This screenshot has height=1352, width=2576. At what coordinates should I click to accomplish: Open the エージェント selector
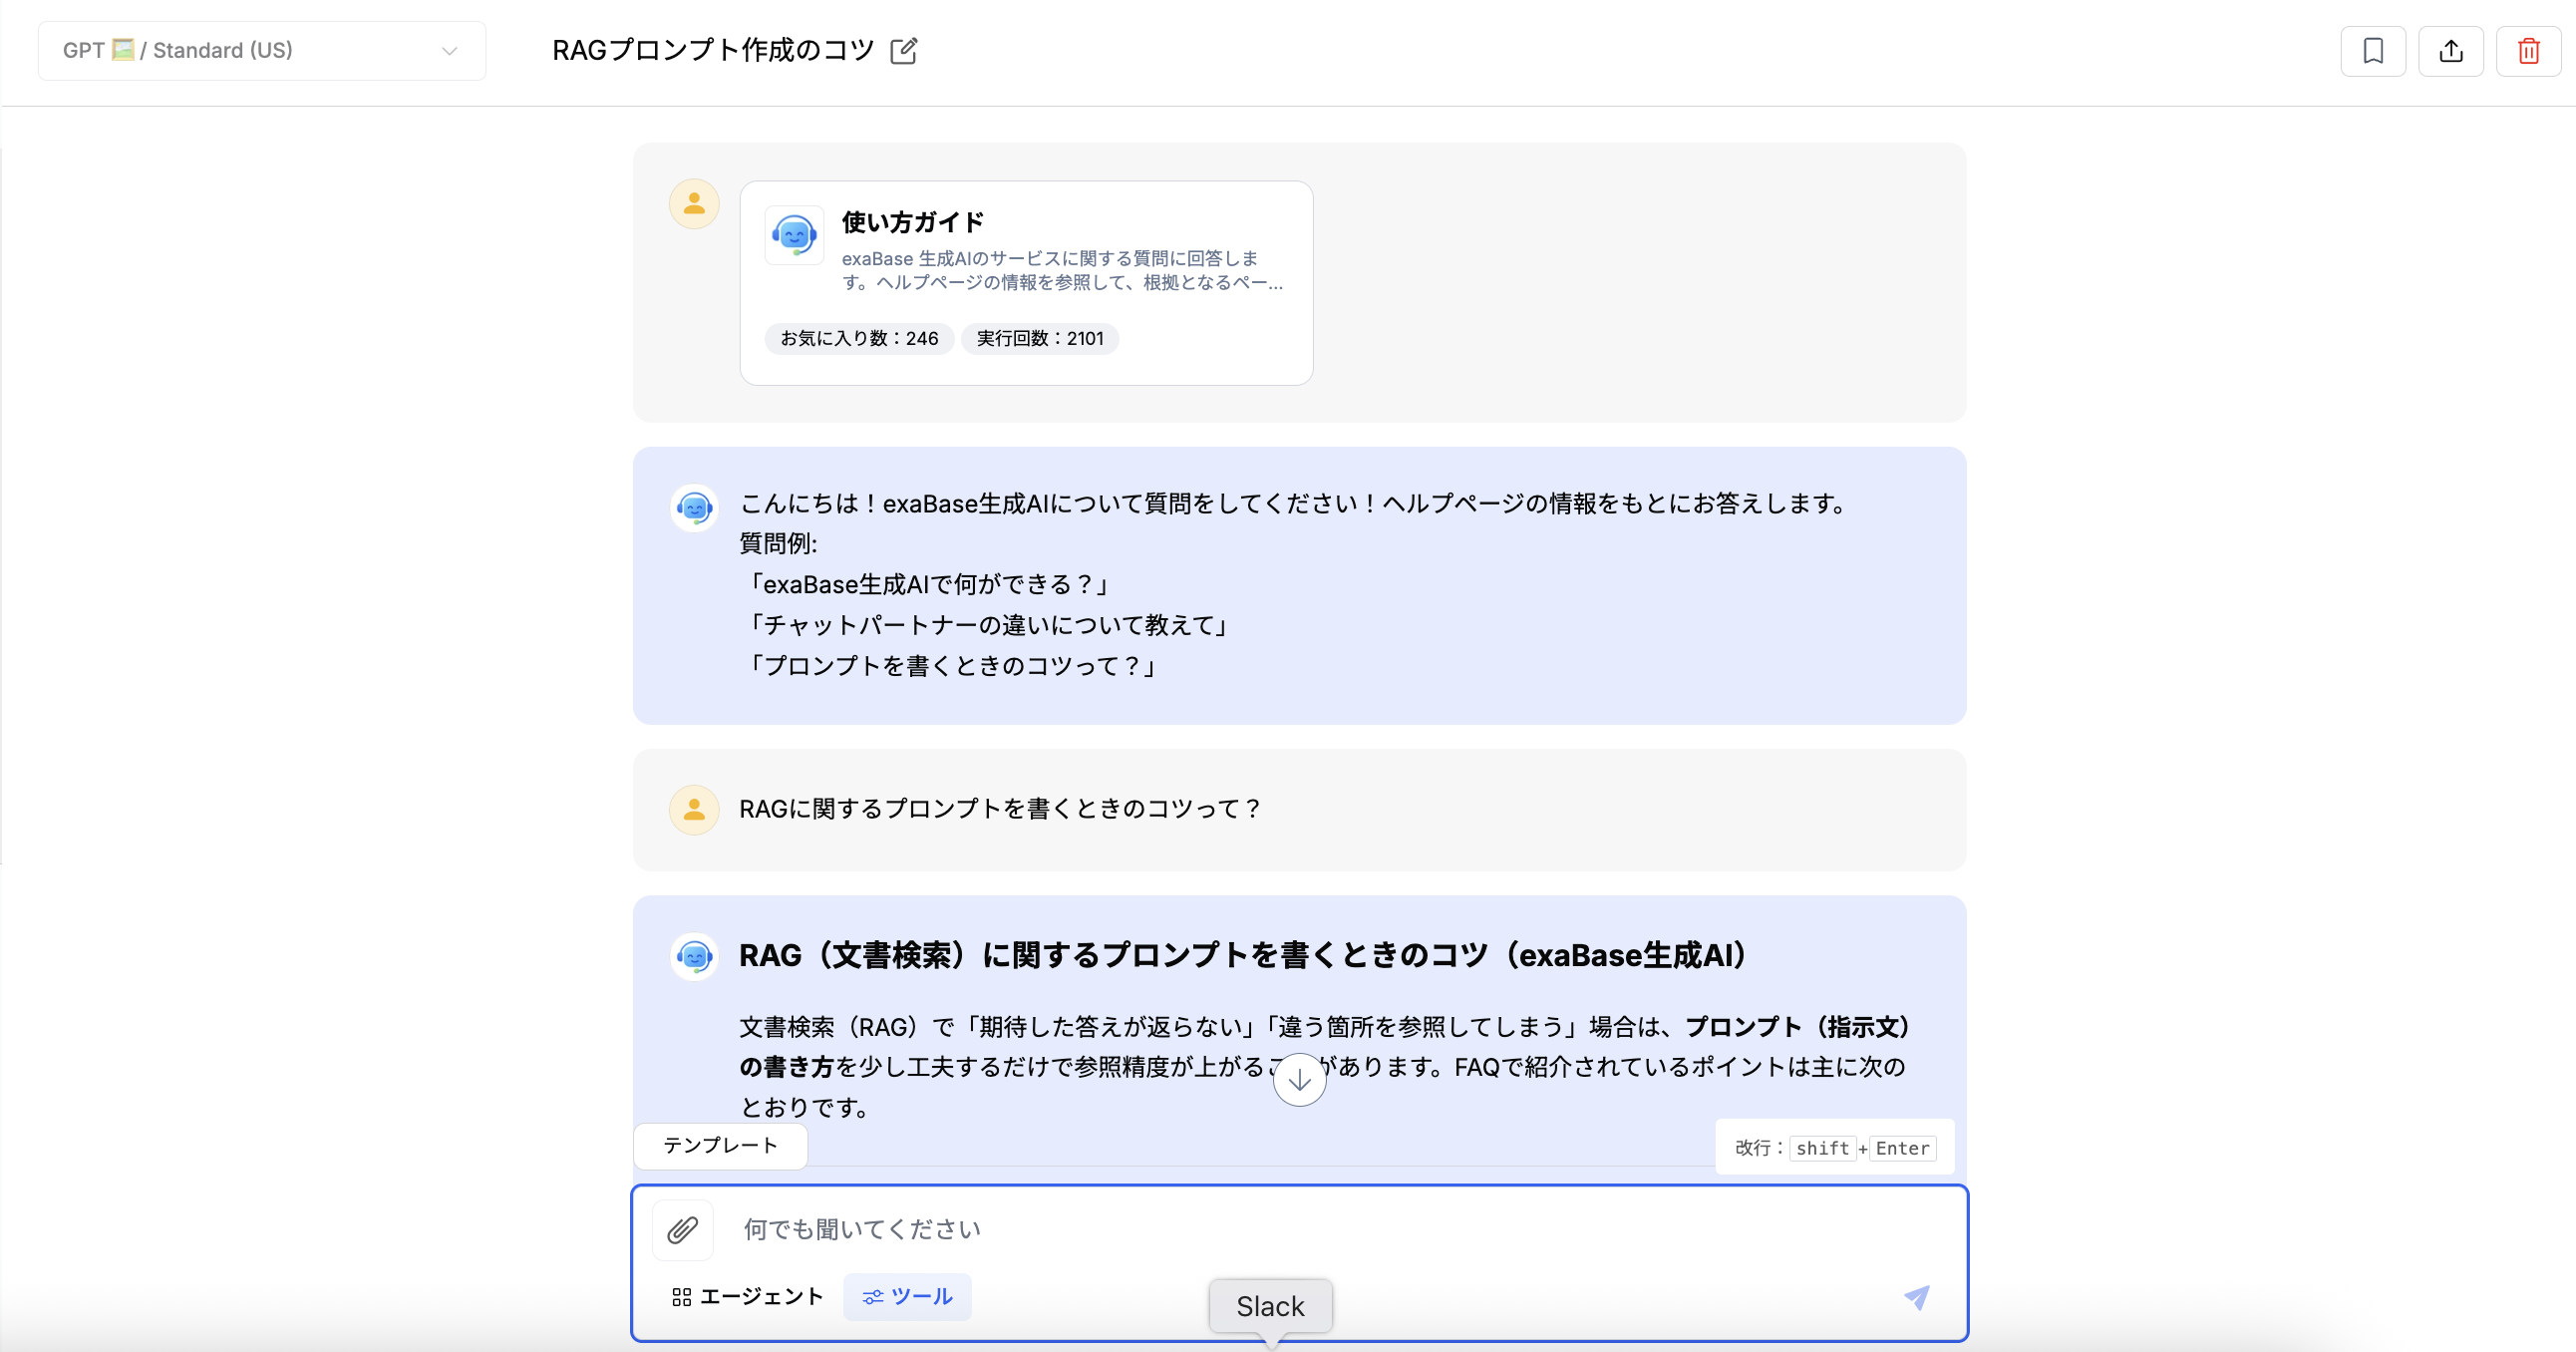coord(747,1297)
